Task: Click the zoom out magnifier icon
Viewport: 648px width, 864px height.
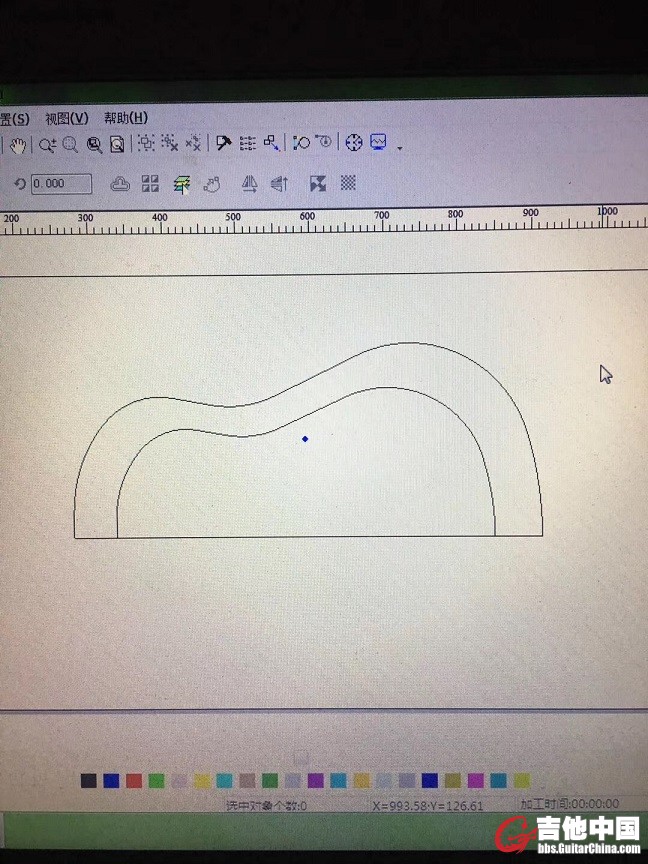Action: click(x=70, y=145)
